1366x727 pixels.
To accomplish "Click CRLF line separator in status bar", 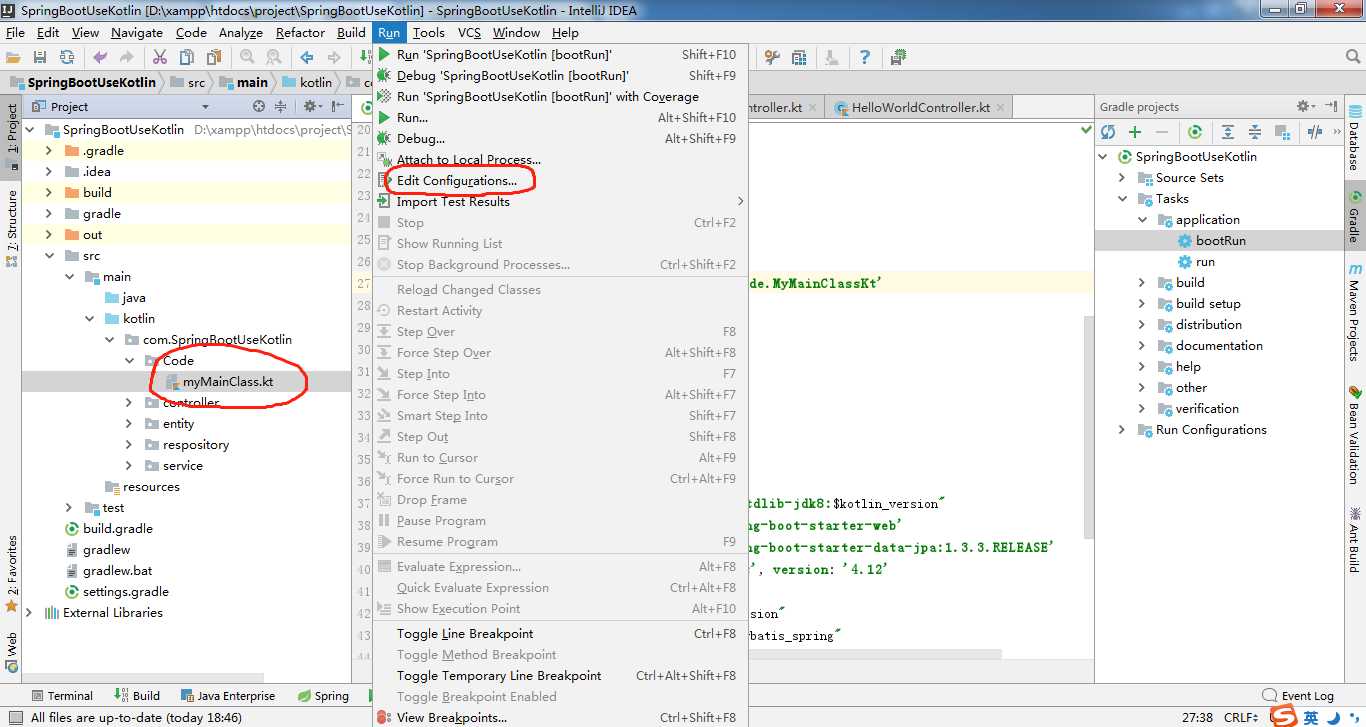I will (x=1240, y=717).
